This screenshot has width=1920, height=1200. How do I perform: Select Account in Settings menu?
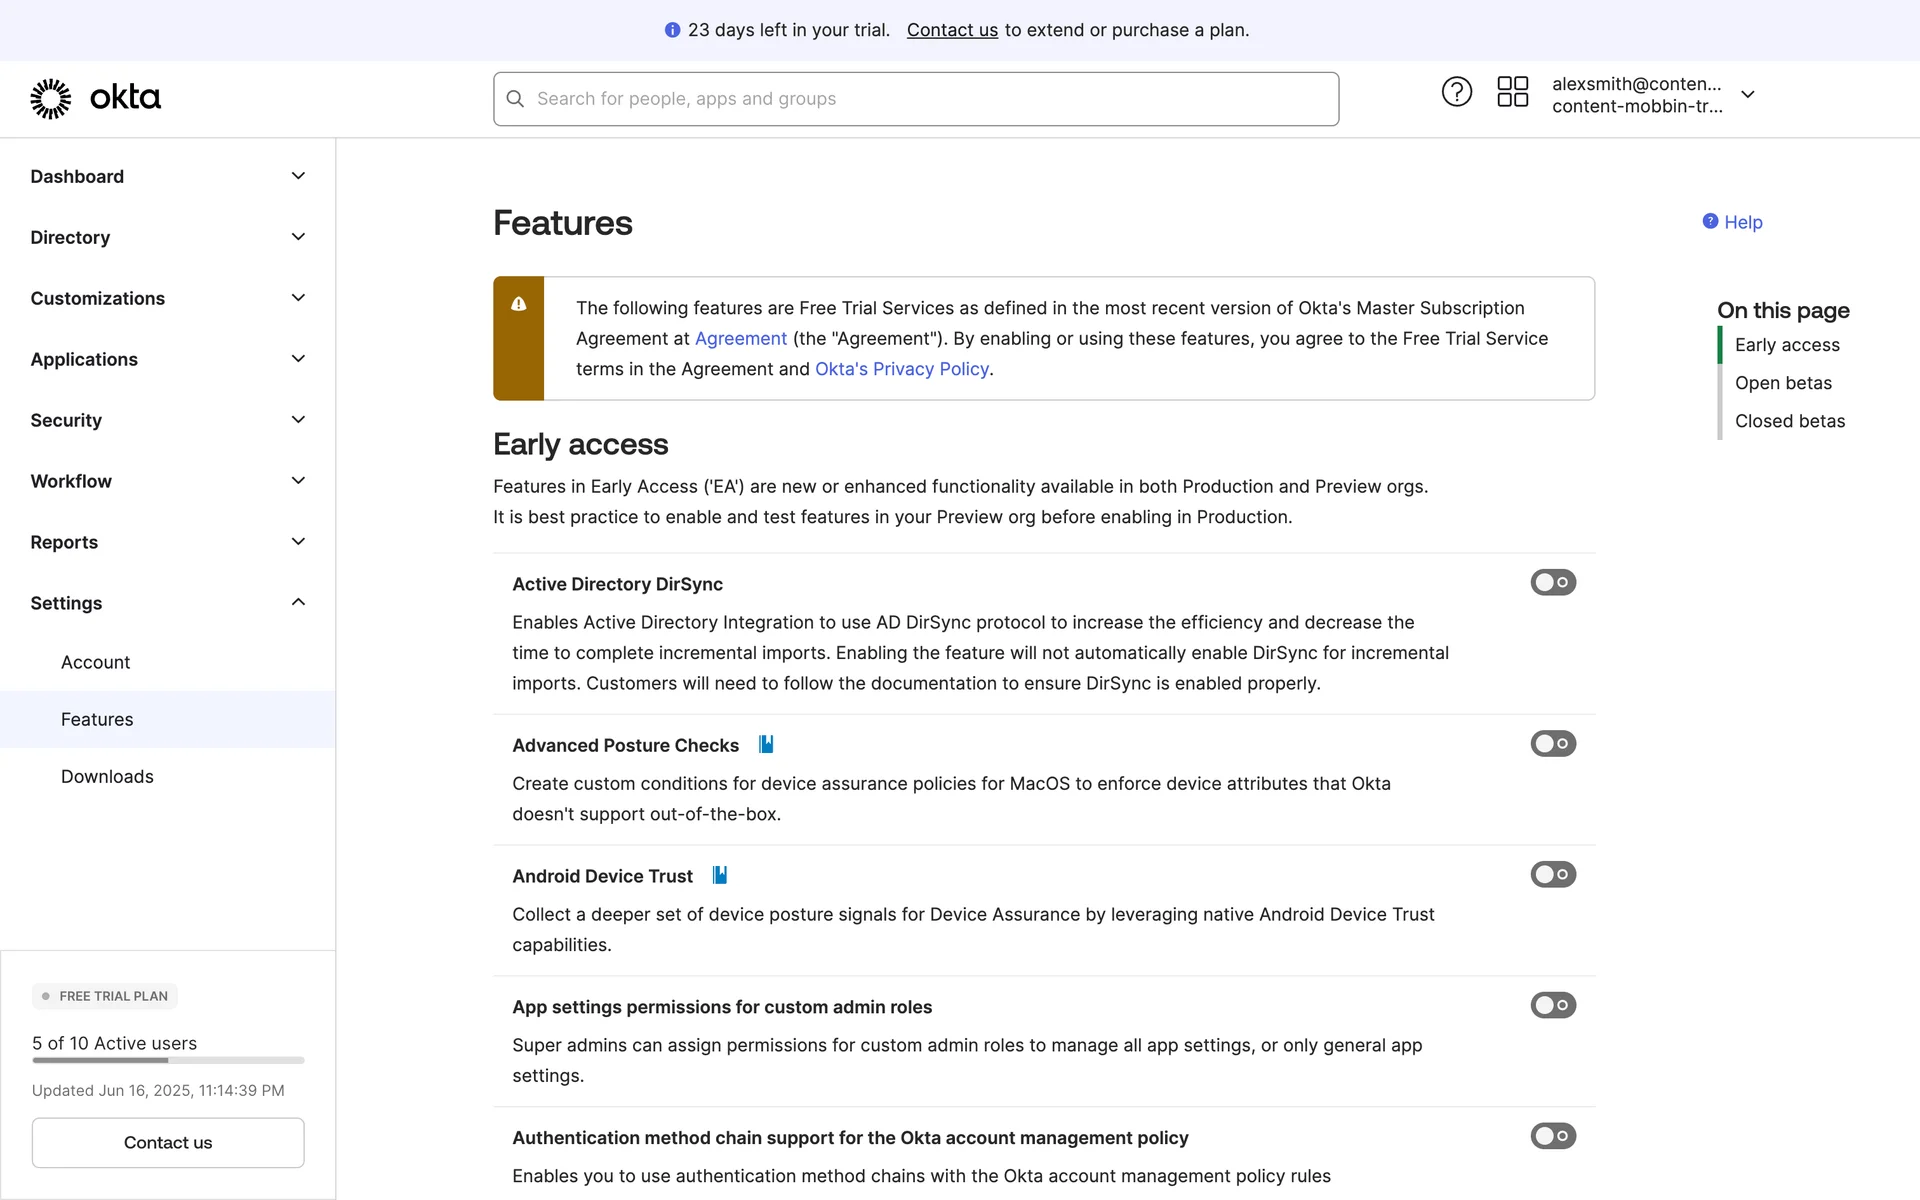coord(95,662)
